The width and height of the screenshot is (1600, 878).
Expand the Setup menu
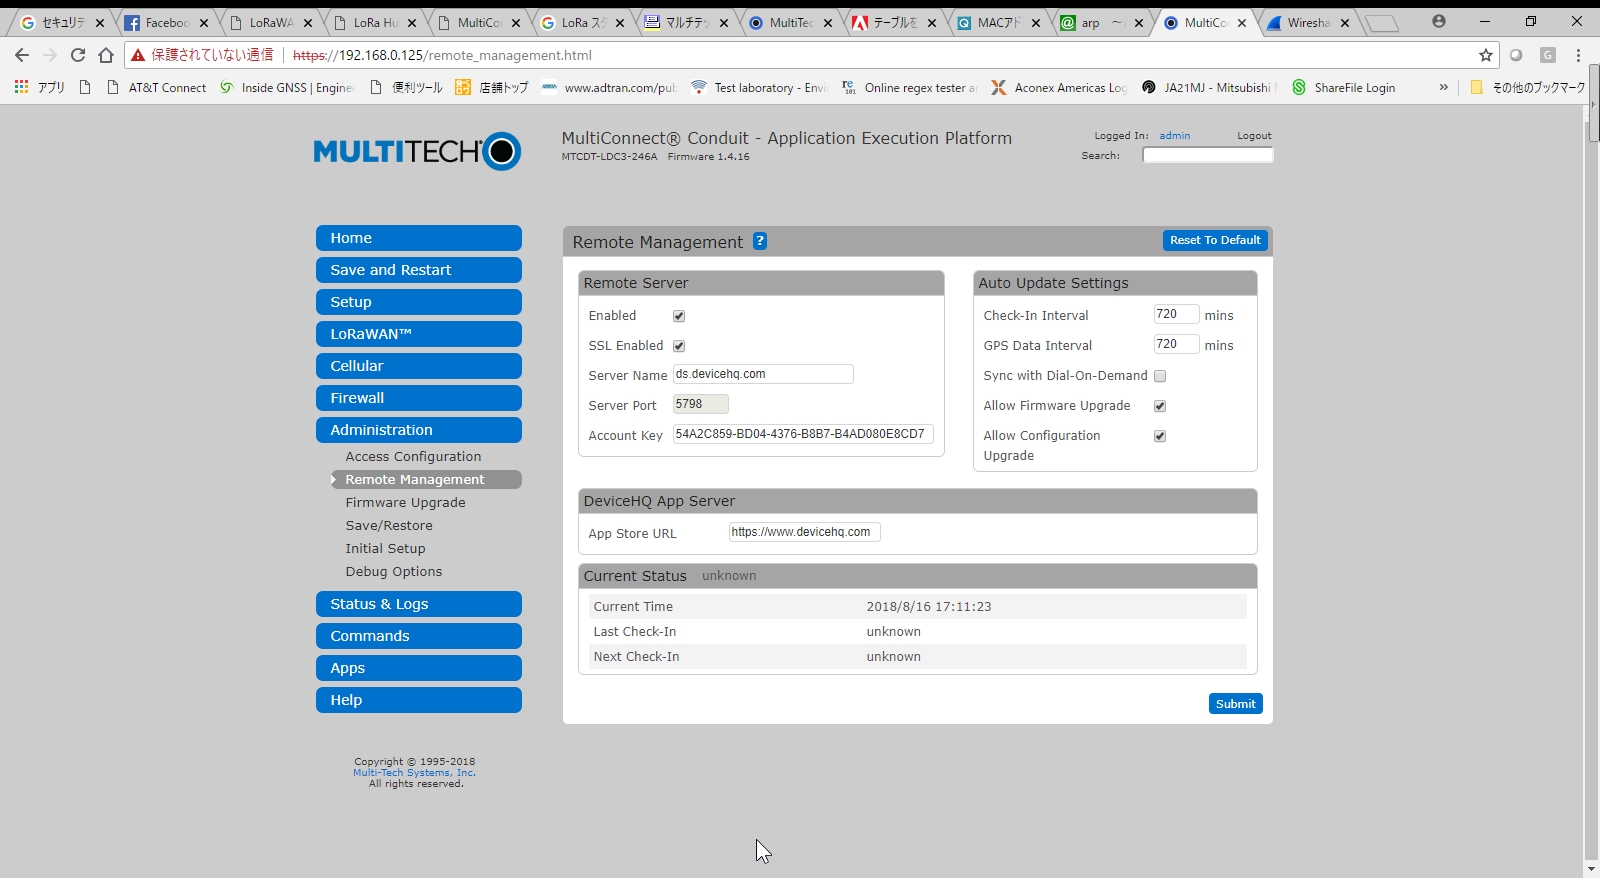pos(419,302)
